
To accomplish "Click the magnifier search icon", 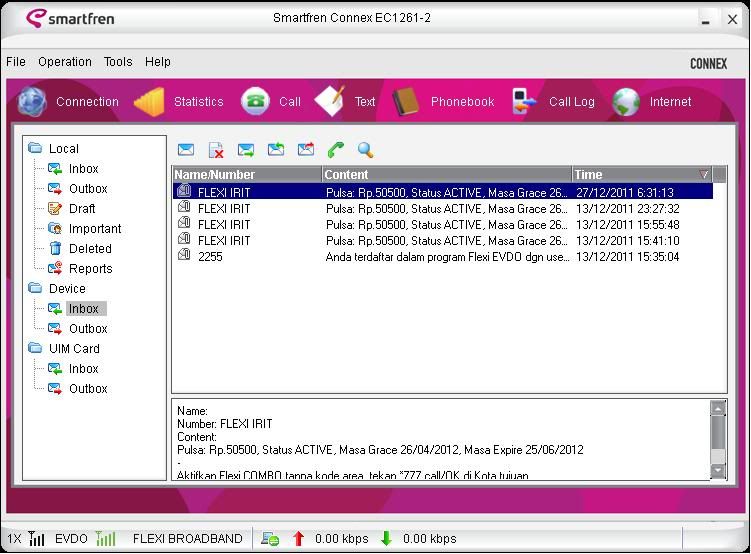I will (x=365, y=150).
